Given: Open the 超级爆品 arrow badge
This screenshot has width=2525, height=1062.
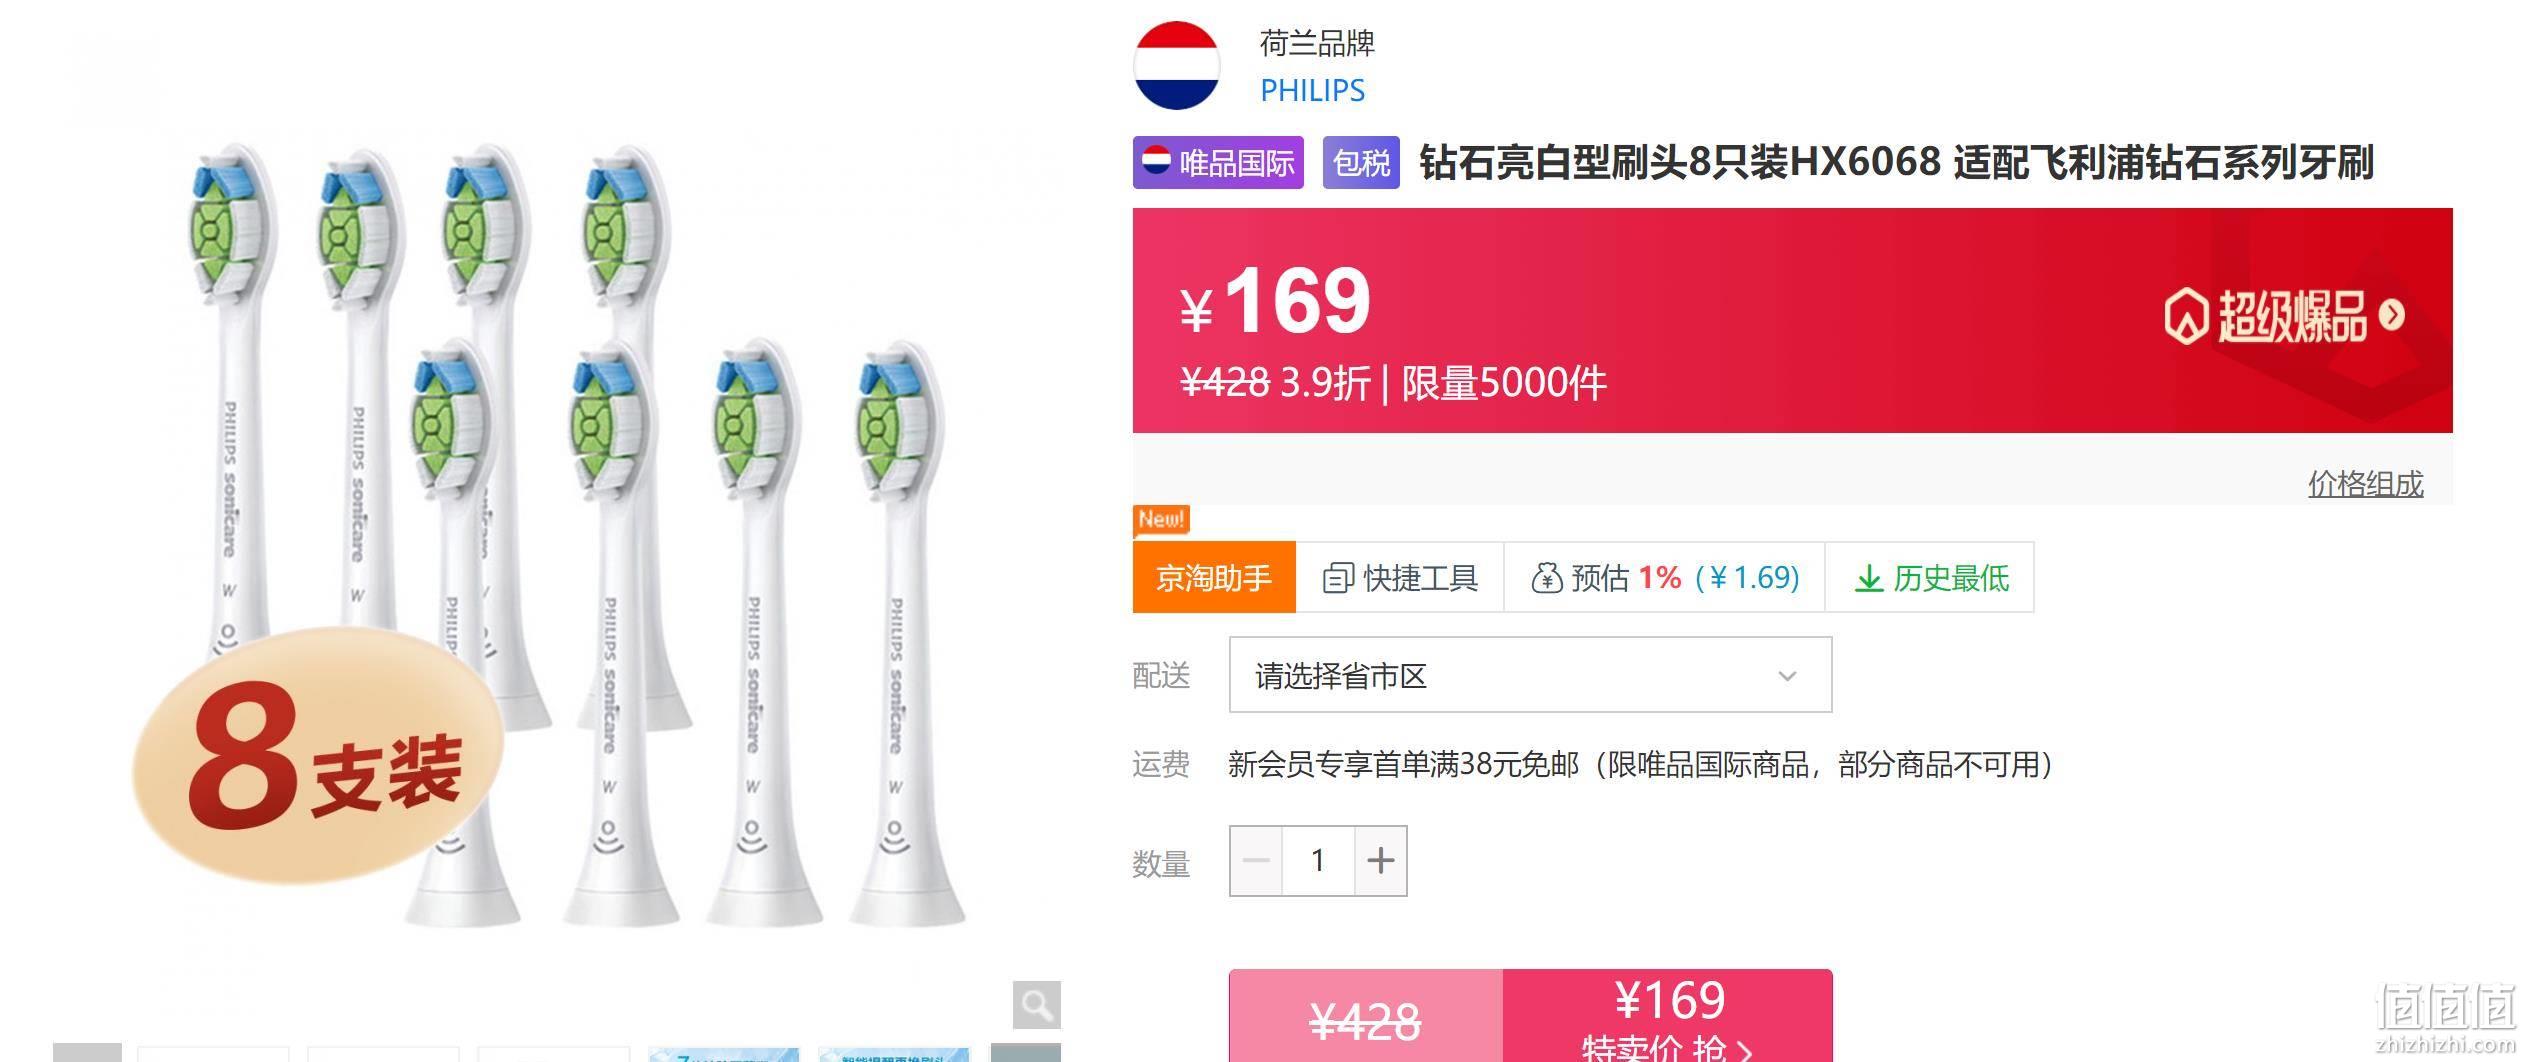Looking at the screenshot, I should pyautogui.click(x=2284, y=316).
